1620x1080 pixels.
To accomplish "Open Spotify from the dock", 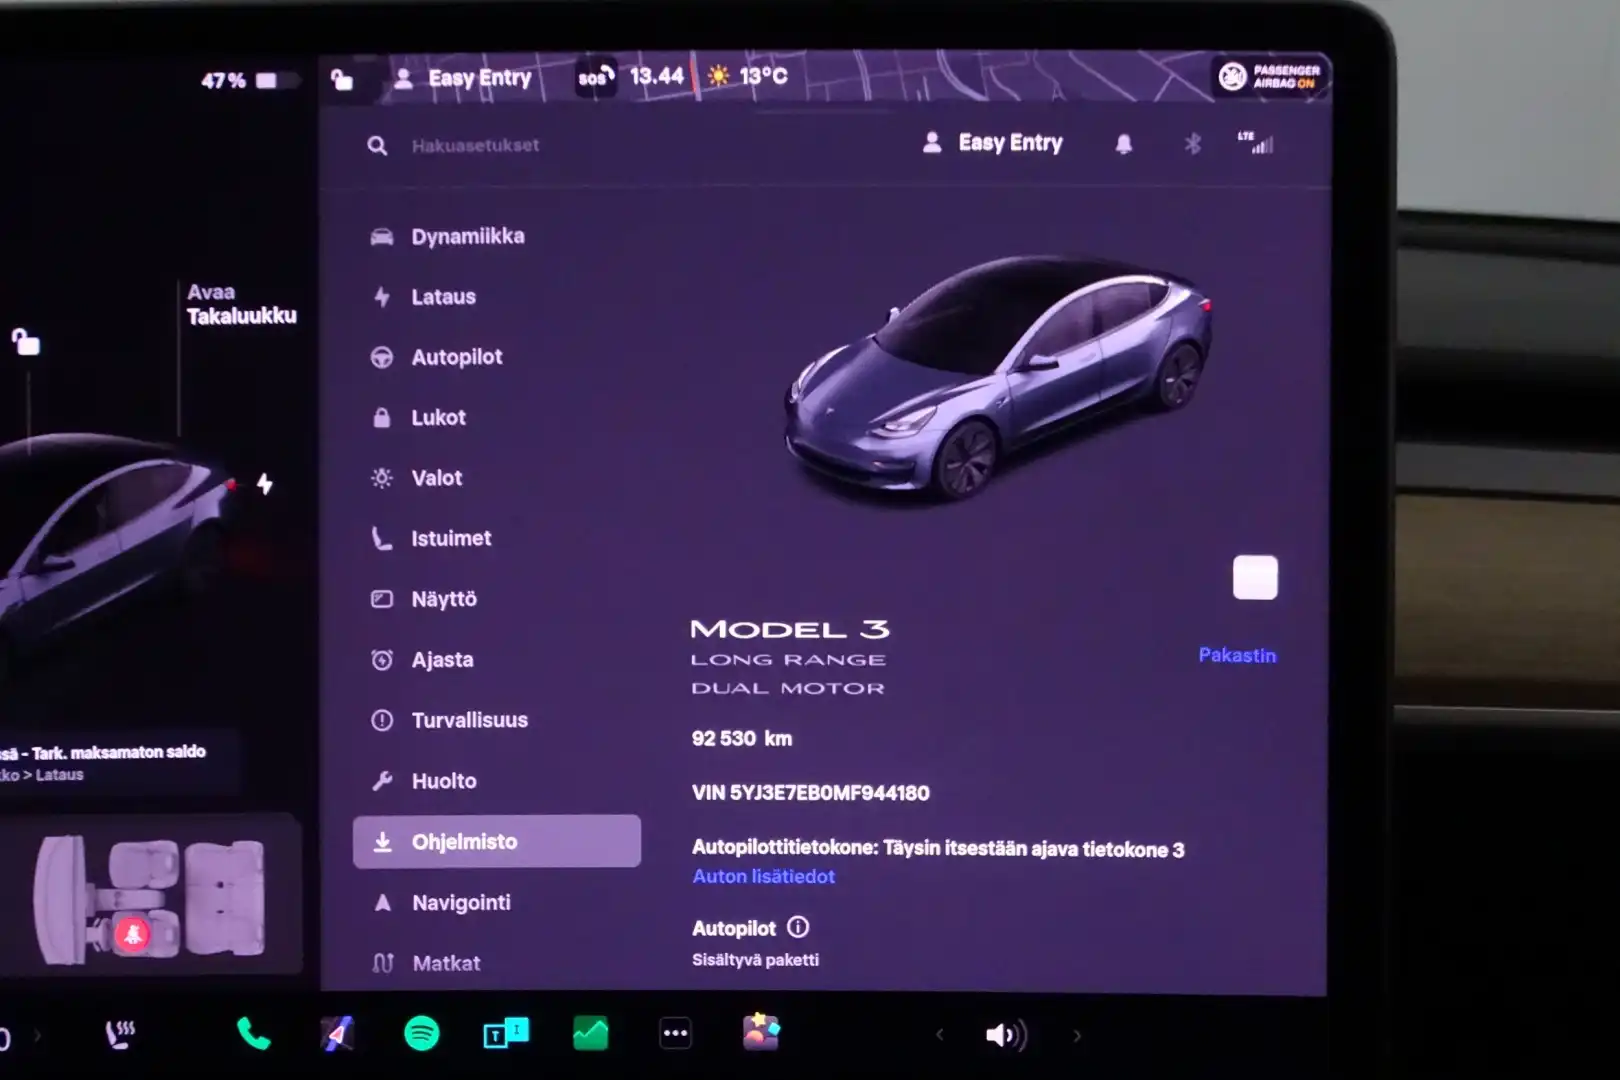I will [422, 1033].
